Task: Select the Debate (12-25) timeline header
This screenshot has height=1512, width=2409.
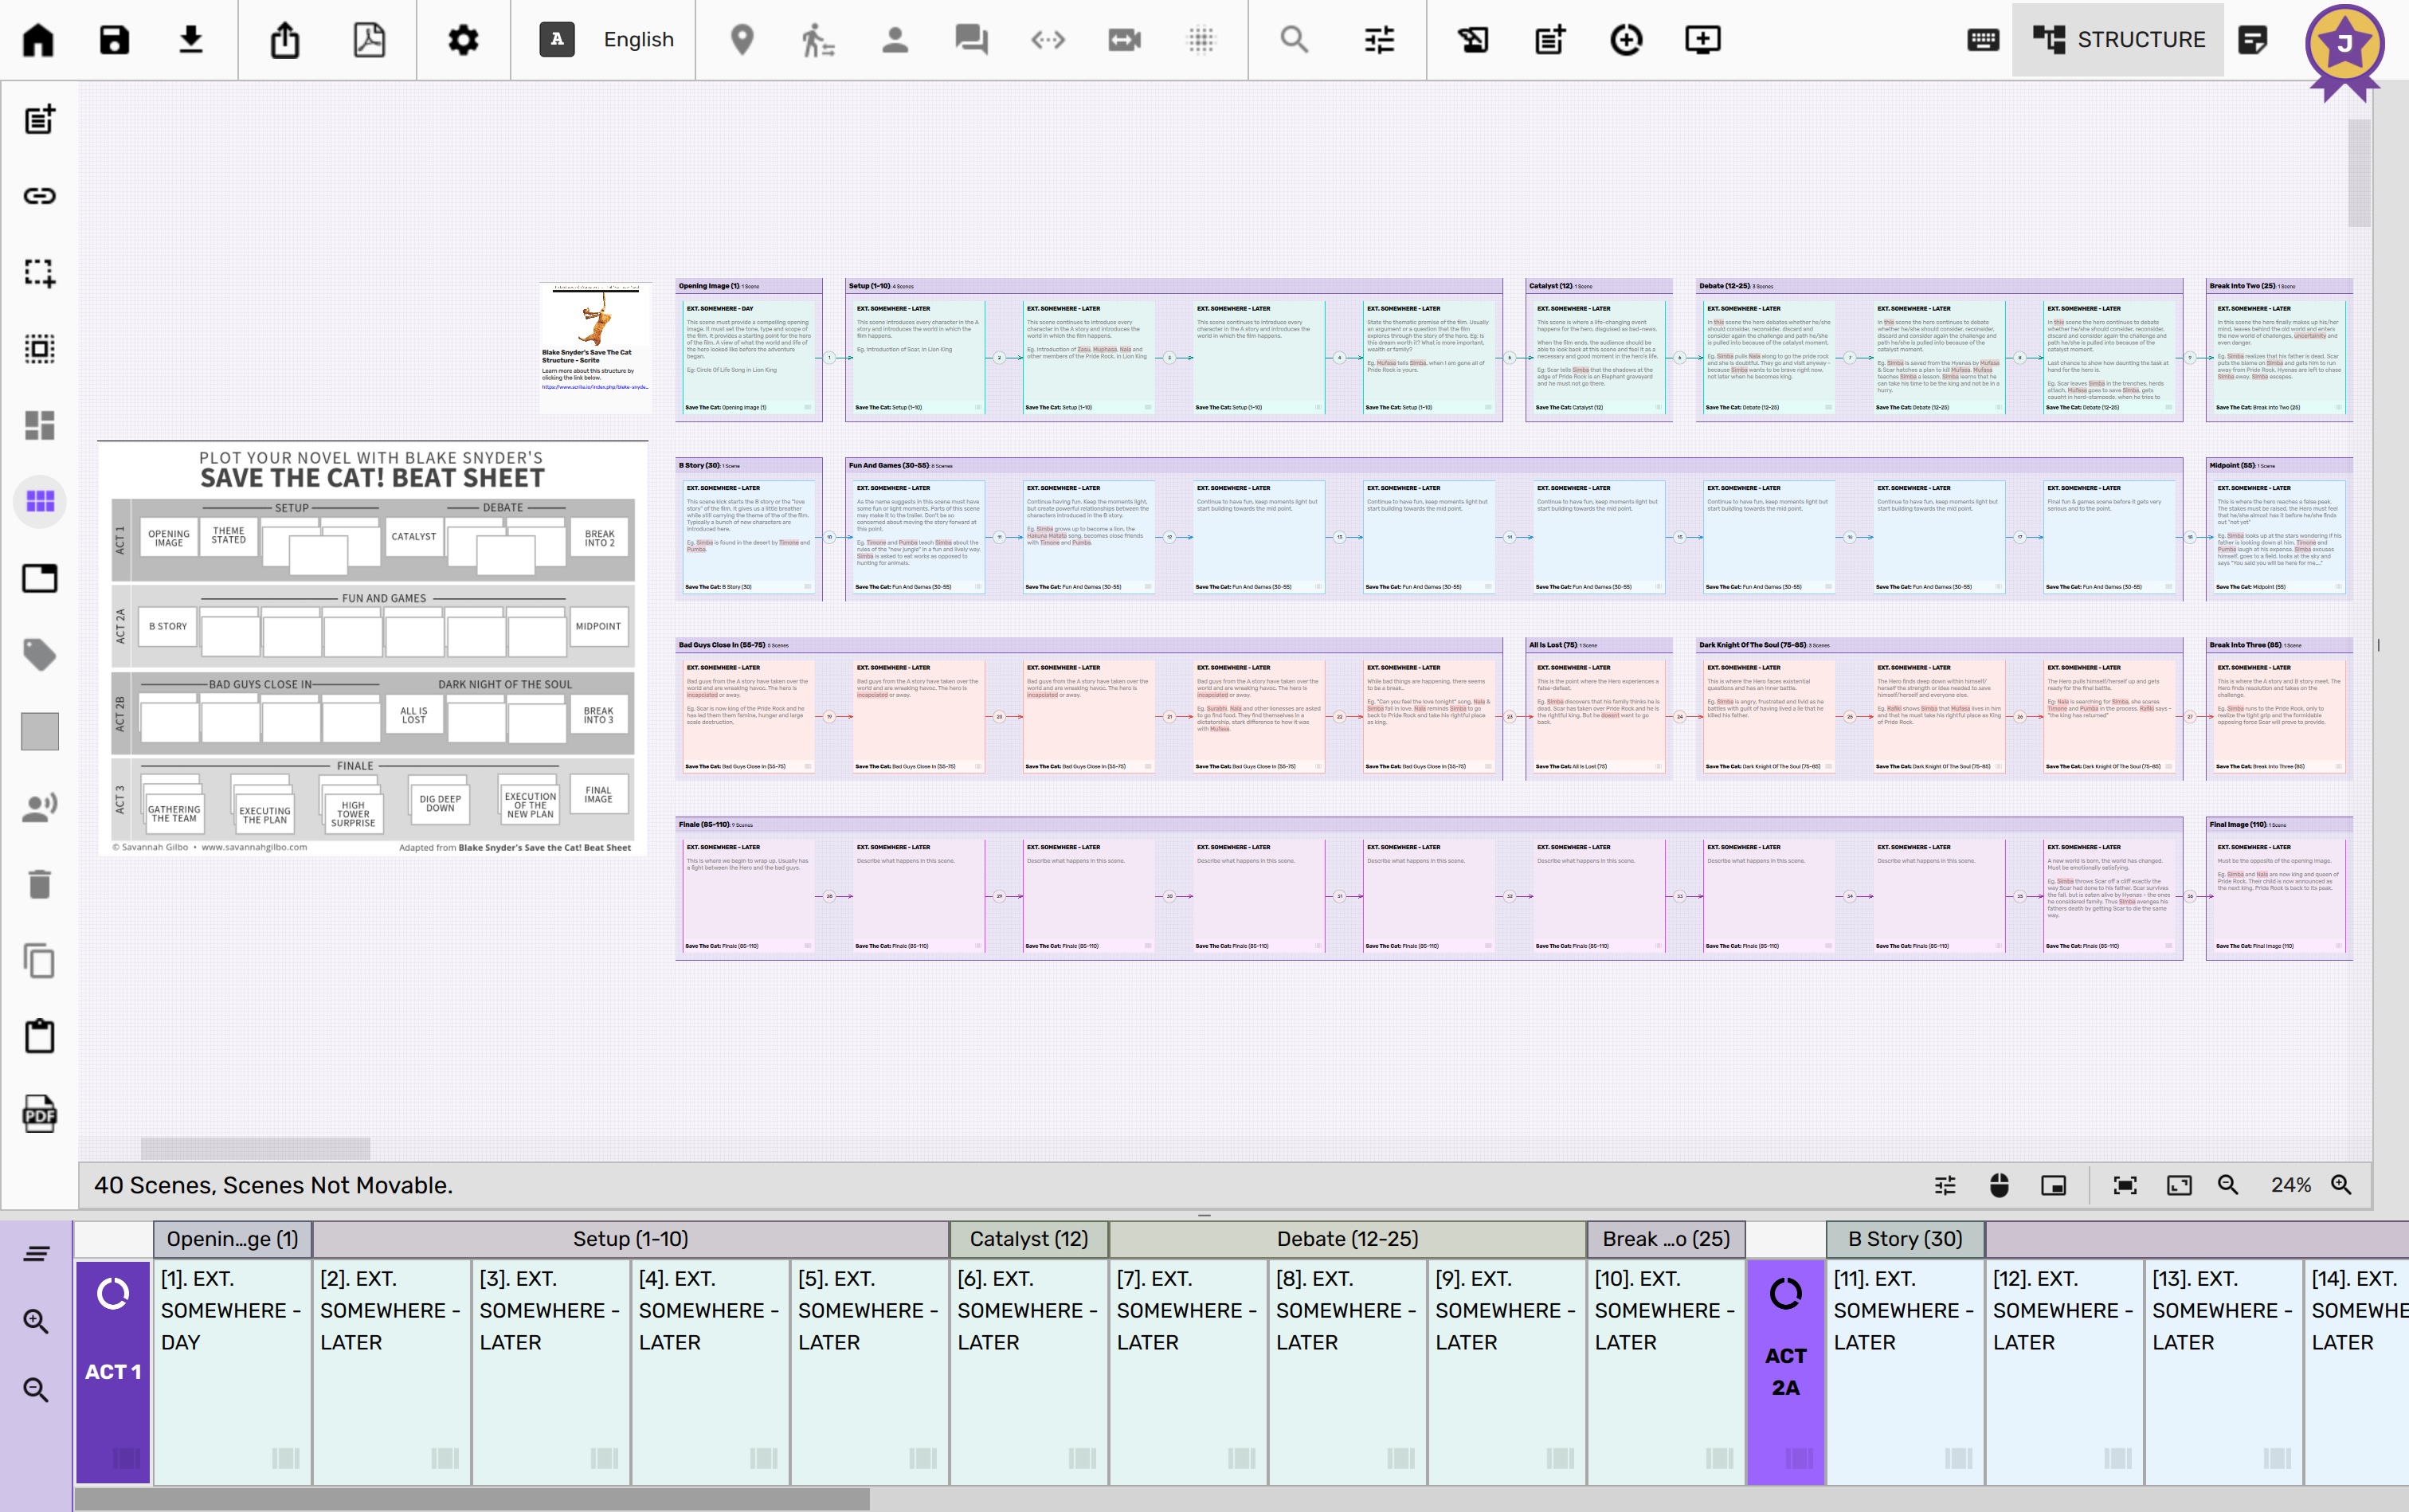Action: click(1347, 1239)
